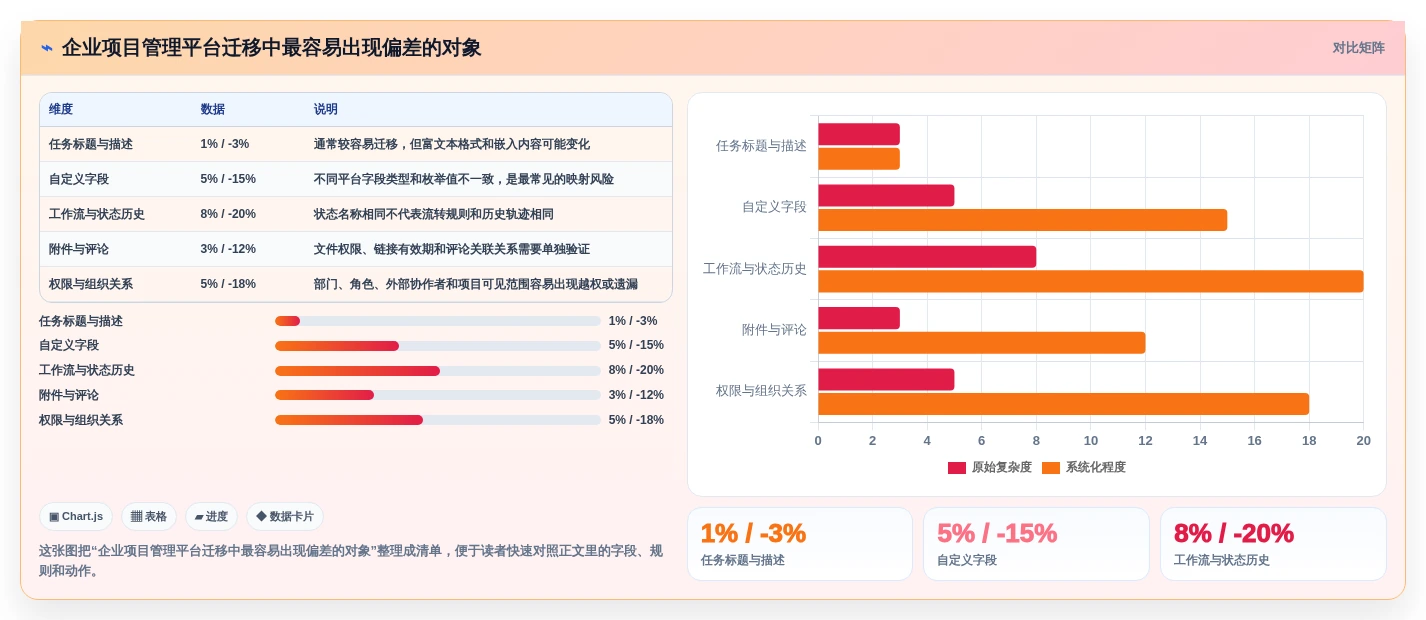Viewport: 1426px width, 620px height.
Task: Click the summary paragraph 这张图把
Action: tap(351, 561)
